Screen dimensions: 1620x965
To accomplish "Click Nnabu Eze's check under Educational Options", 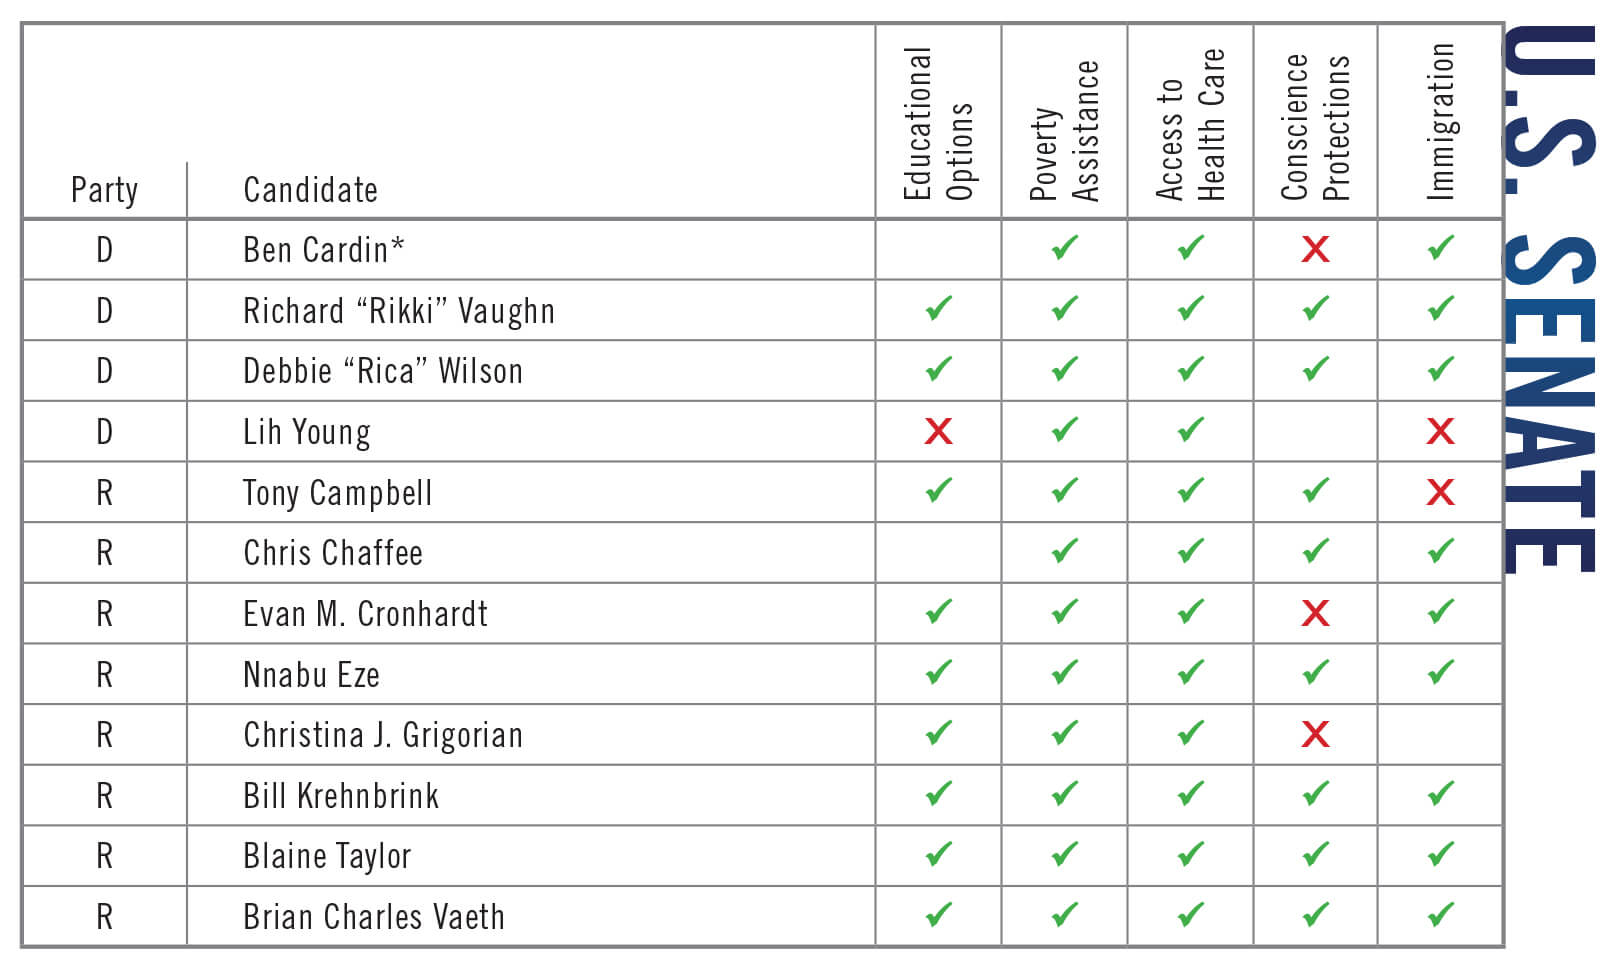I will tap(938, 673).
